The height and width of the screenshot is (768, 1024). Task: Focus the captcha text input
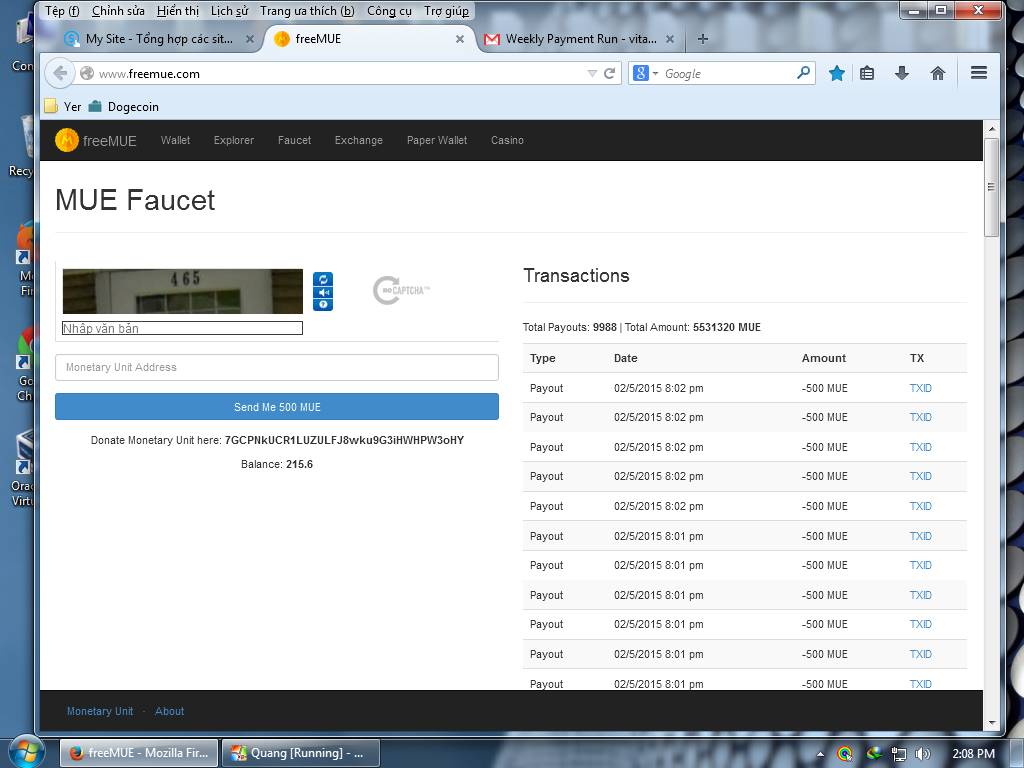[x=182, y=328]
